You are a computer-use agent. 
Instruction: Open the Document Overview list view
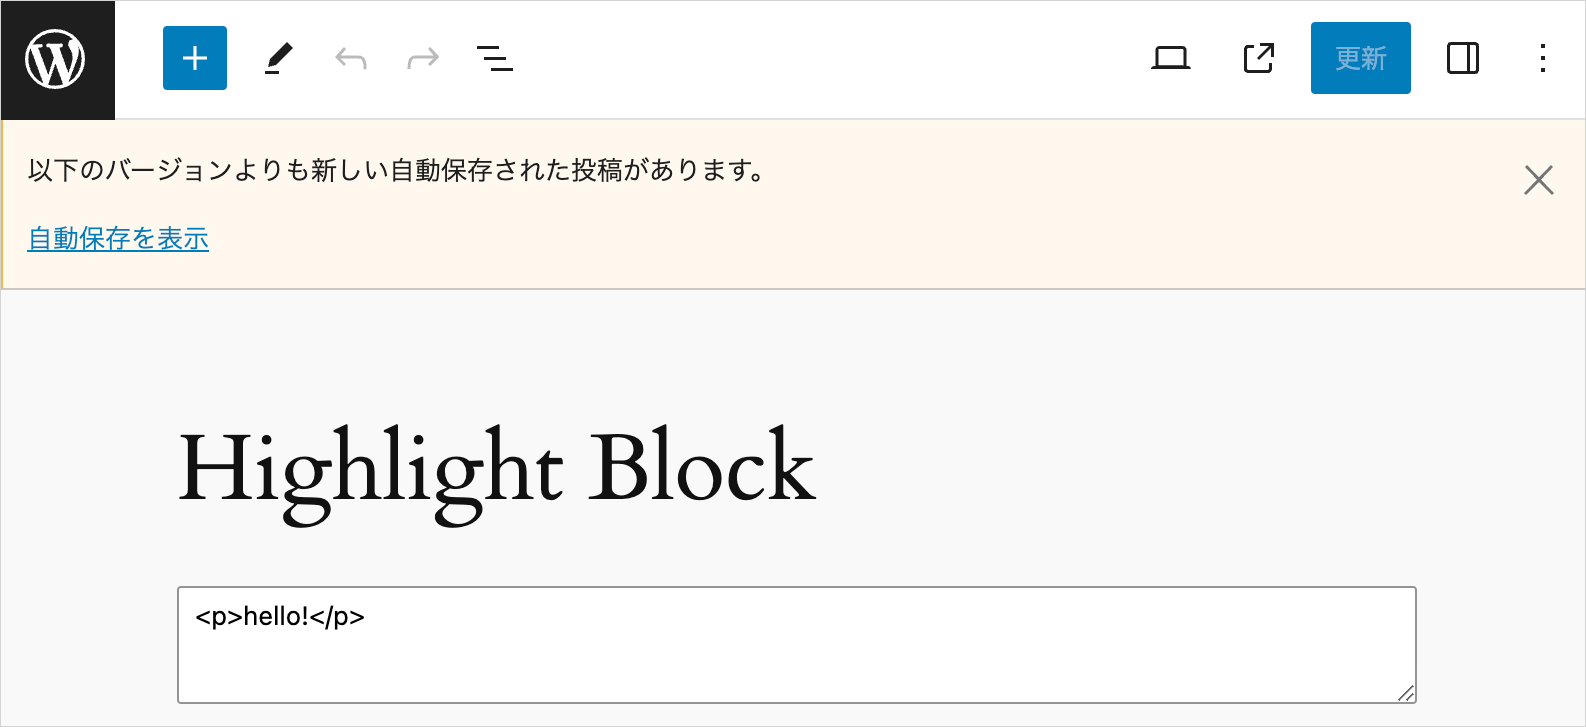[x=495, y=59]
